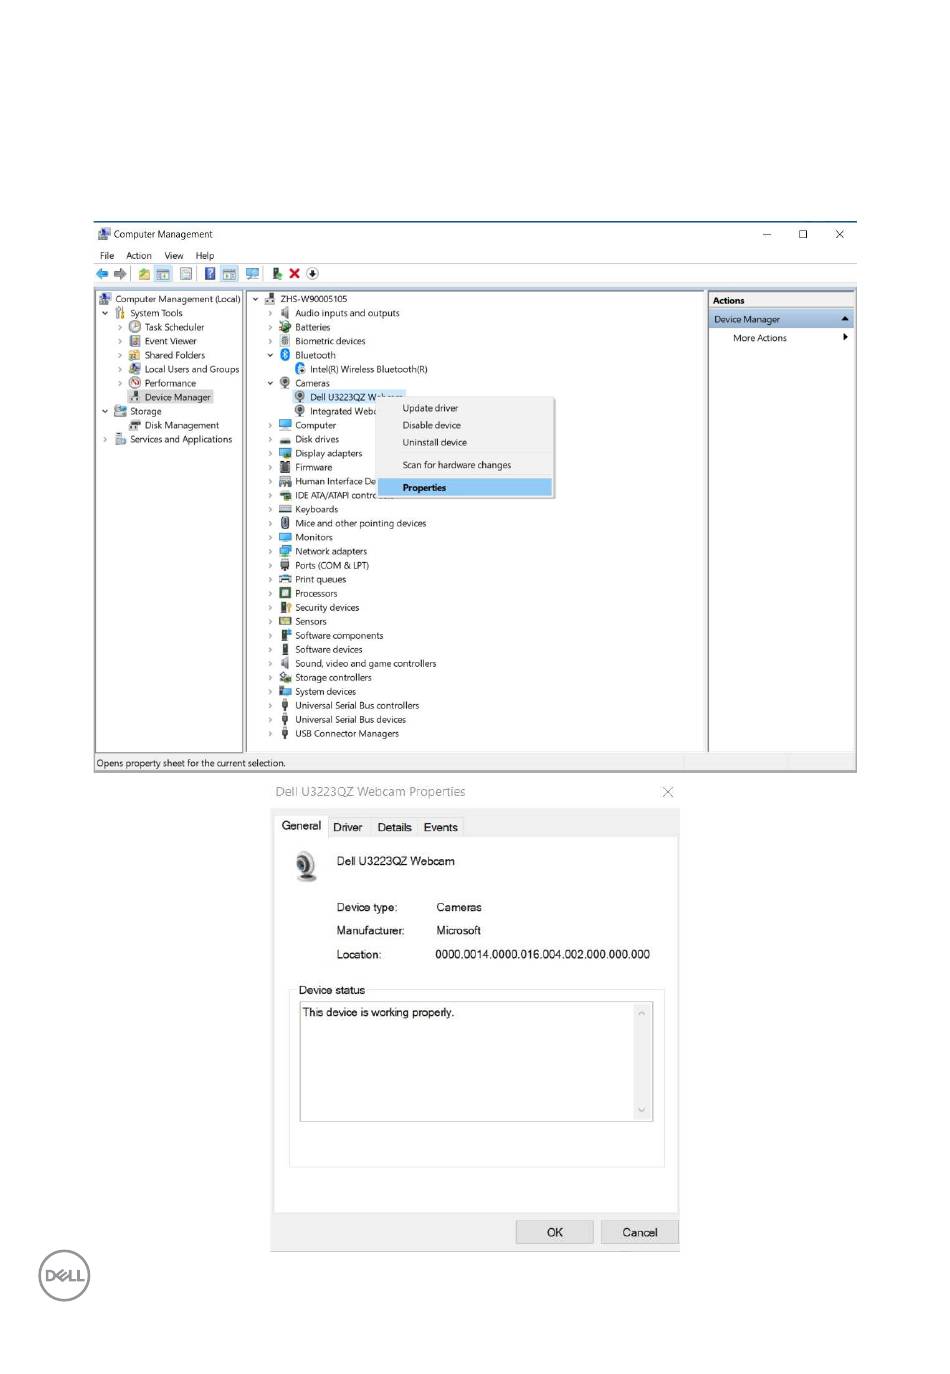Viewport: 950px width, 1374px height.
Task: Click the Update device driver toolbar icon
Action: [277, 273]
